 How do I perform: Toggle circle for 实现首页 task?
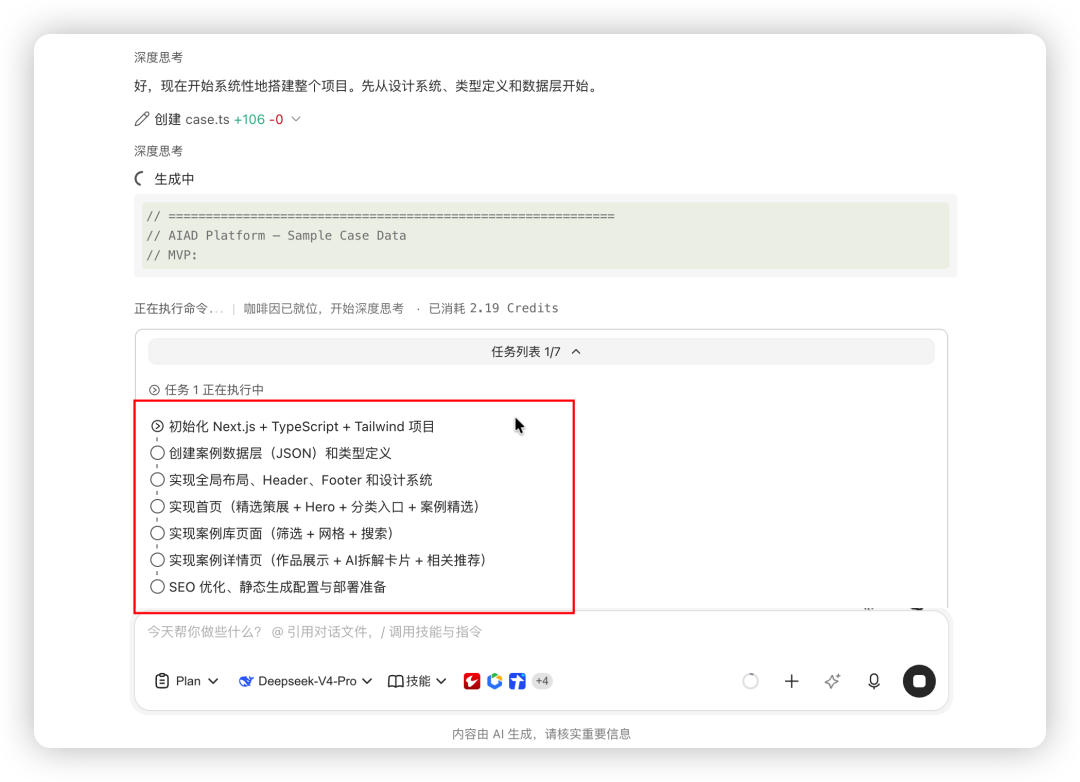pyautogui.click(x=157, y=507)
